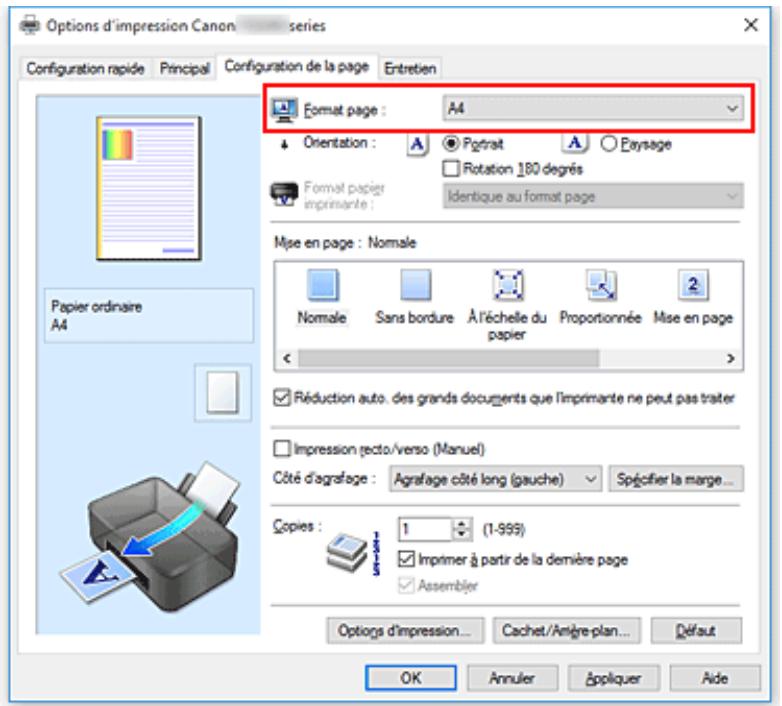The height and width of the screenshot is (706, 782).
Task: Select the Normale layout icon
Action: coord(323,285)
